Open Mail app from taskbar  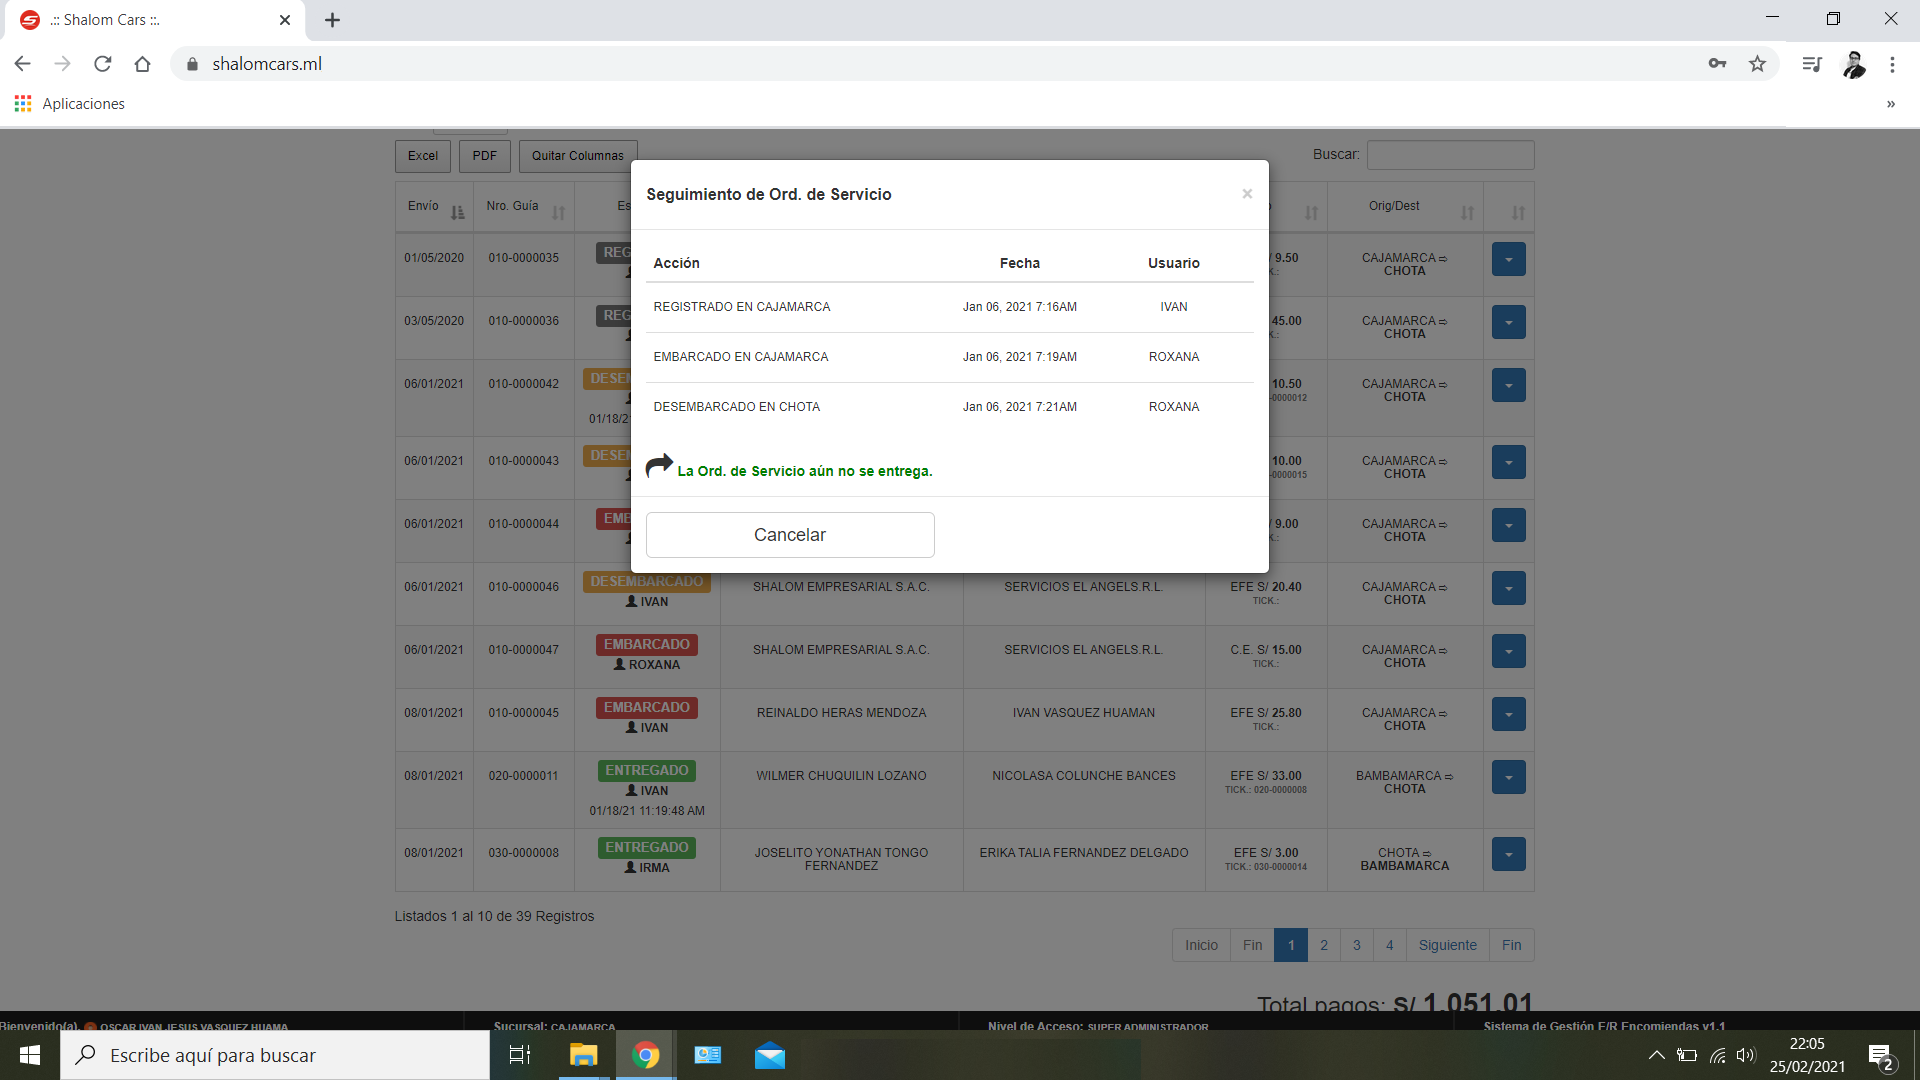coord(769,1055)
